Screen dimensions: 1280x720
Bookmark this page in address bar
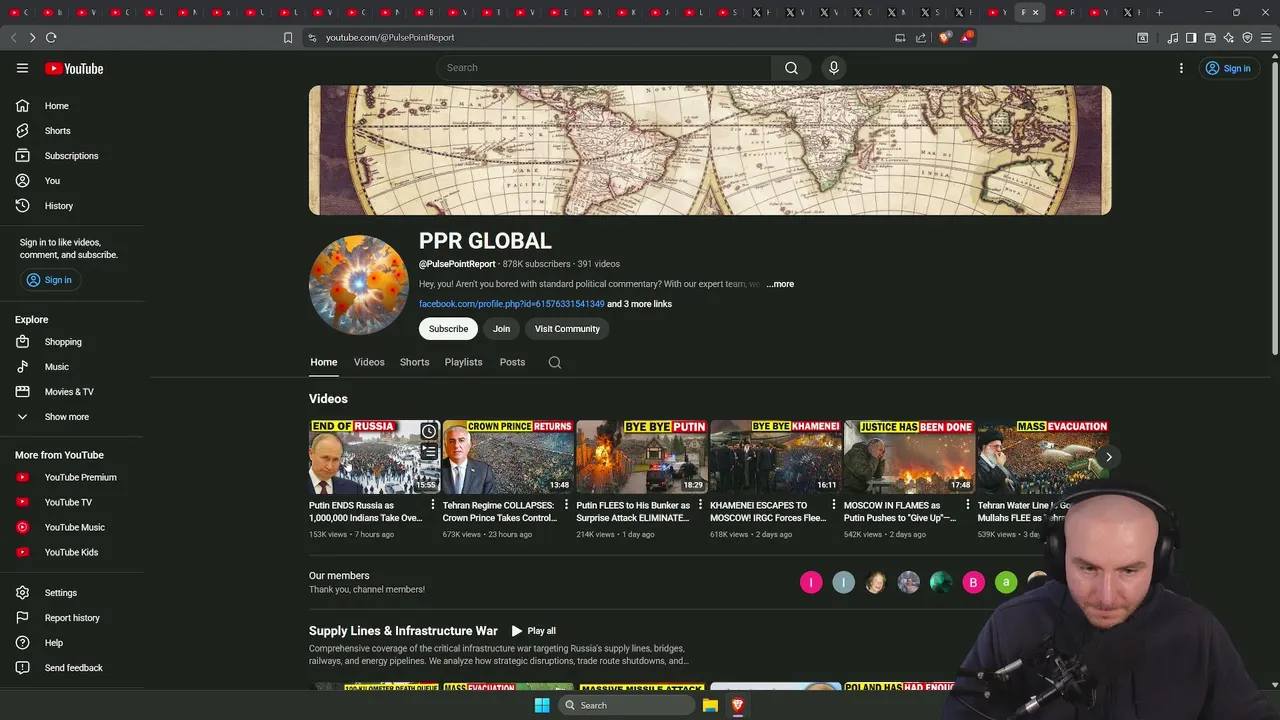point(288,37)
